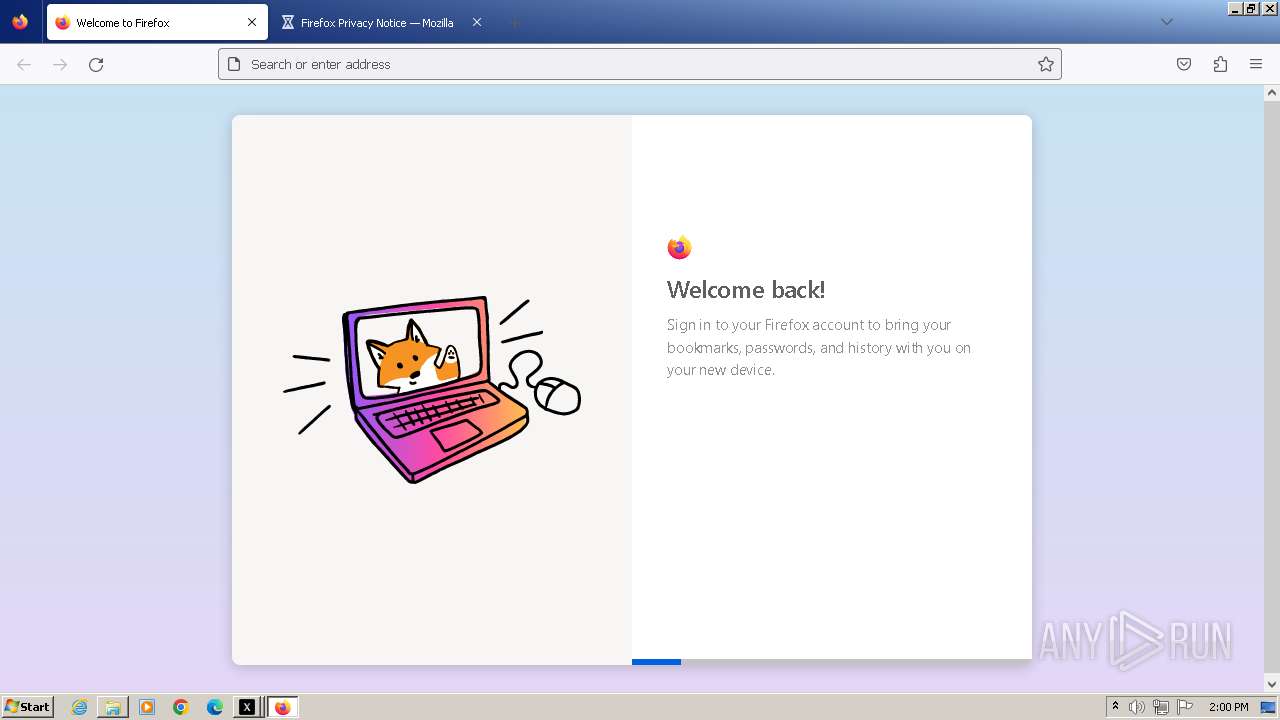This screenshot has width=1280, height=720.
Task: Switch to Welcome to Firefox tab
Action: [x=157, y=22]
